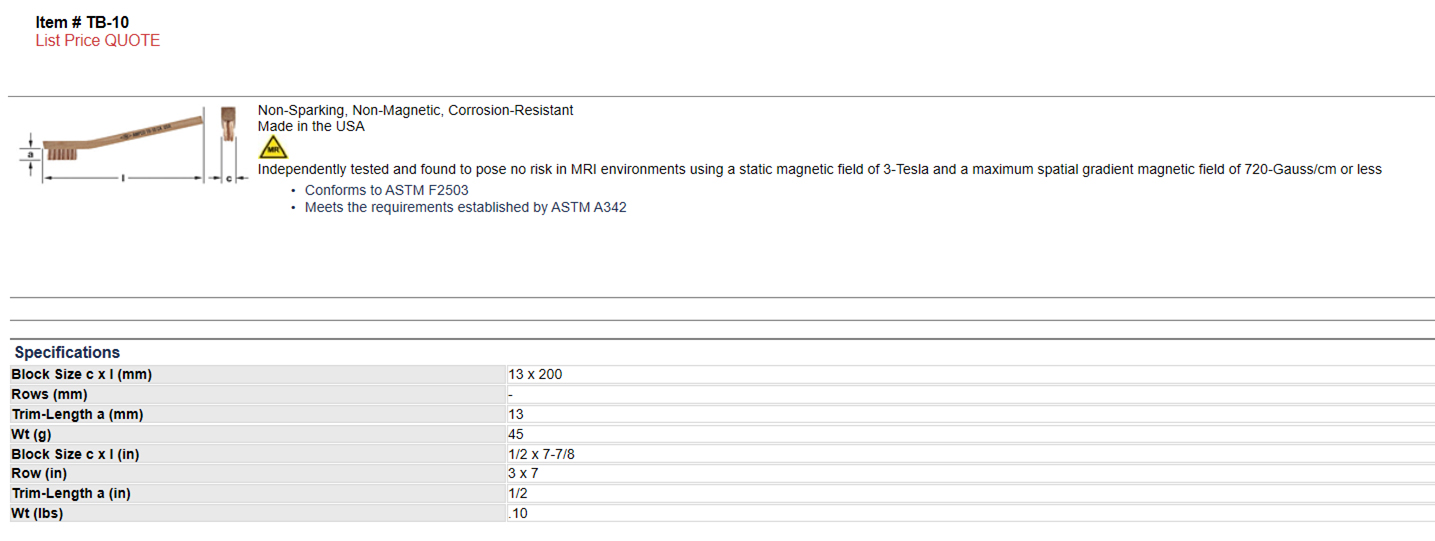
Task: Click the Block Size c x l (mm) label
Action: pos(82,375)
